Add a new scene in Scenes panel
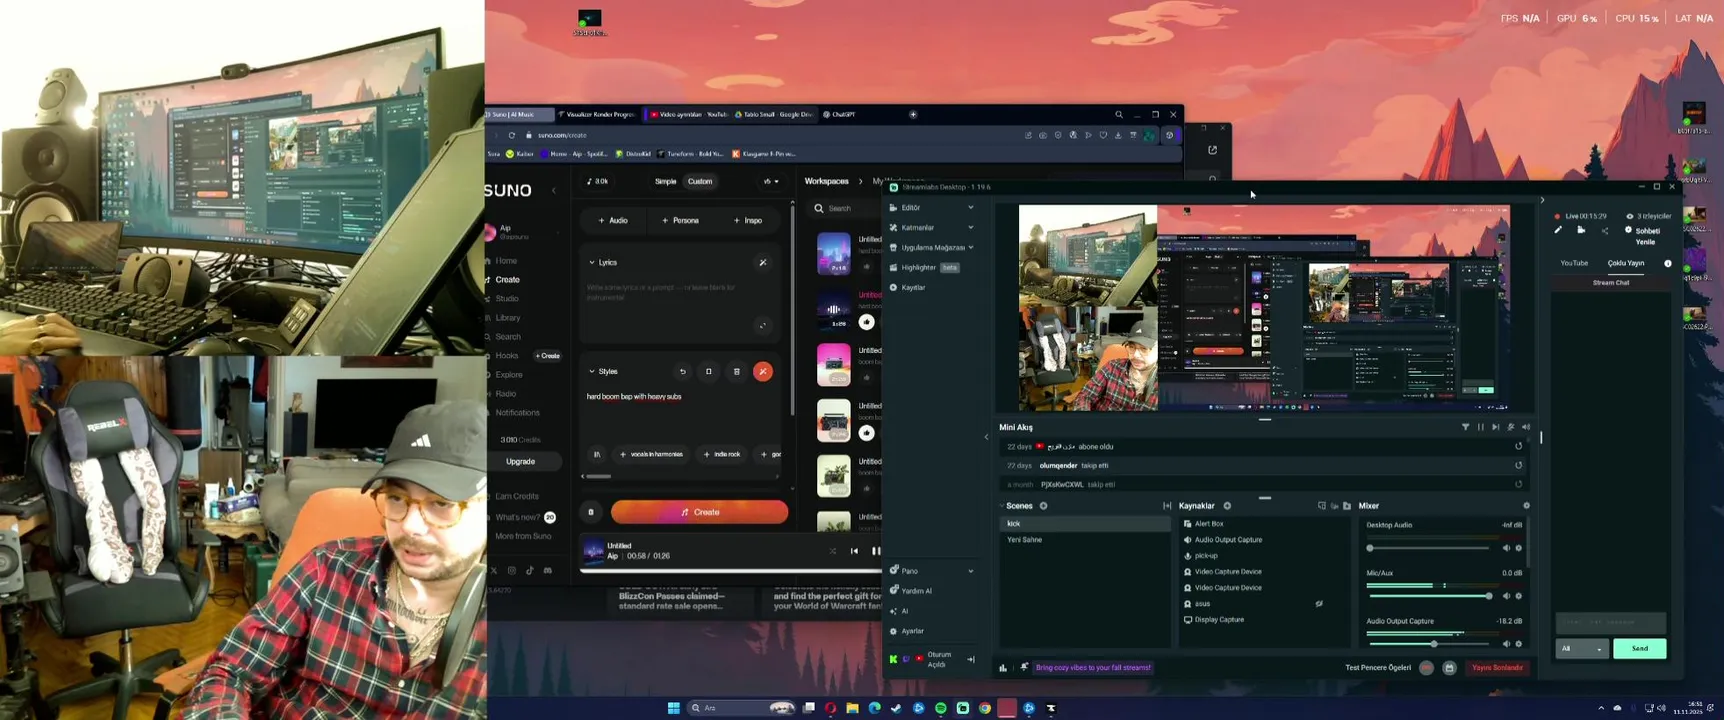This screenshot has width=1724, height=720. pyautogui.click(x=1043, y=506)
